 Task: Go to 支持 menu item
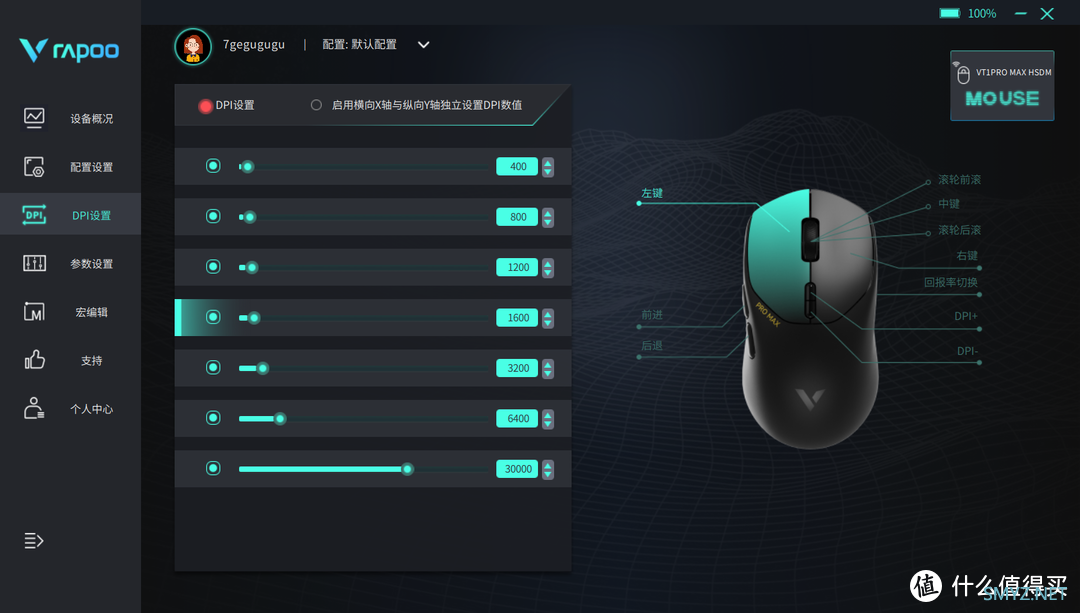[92, 360]
